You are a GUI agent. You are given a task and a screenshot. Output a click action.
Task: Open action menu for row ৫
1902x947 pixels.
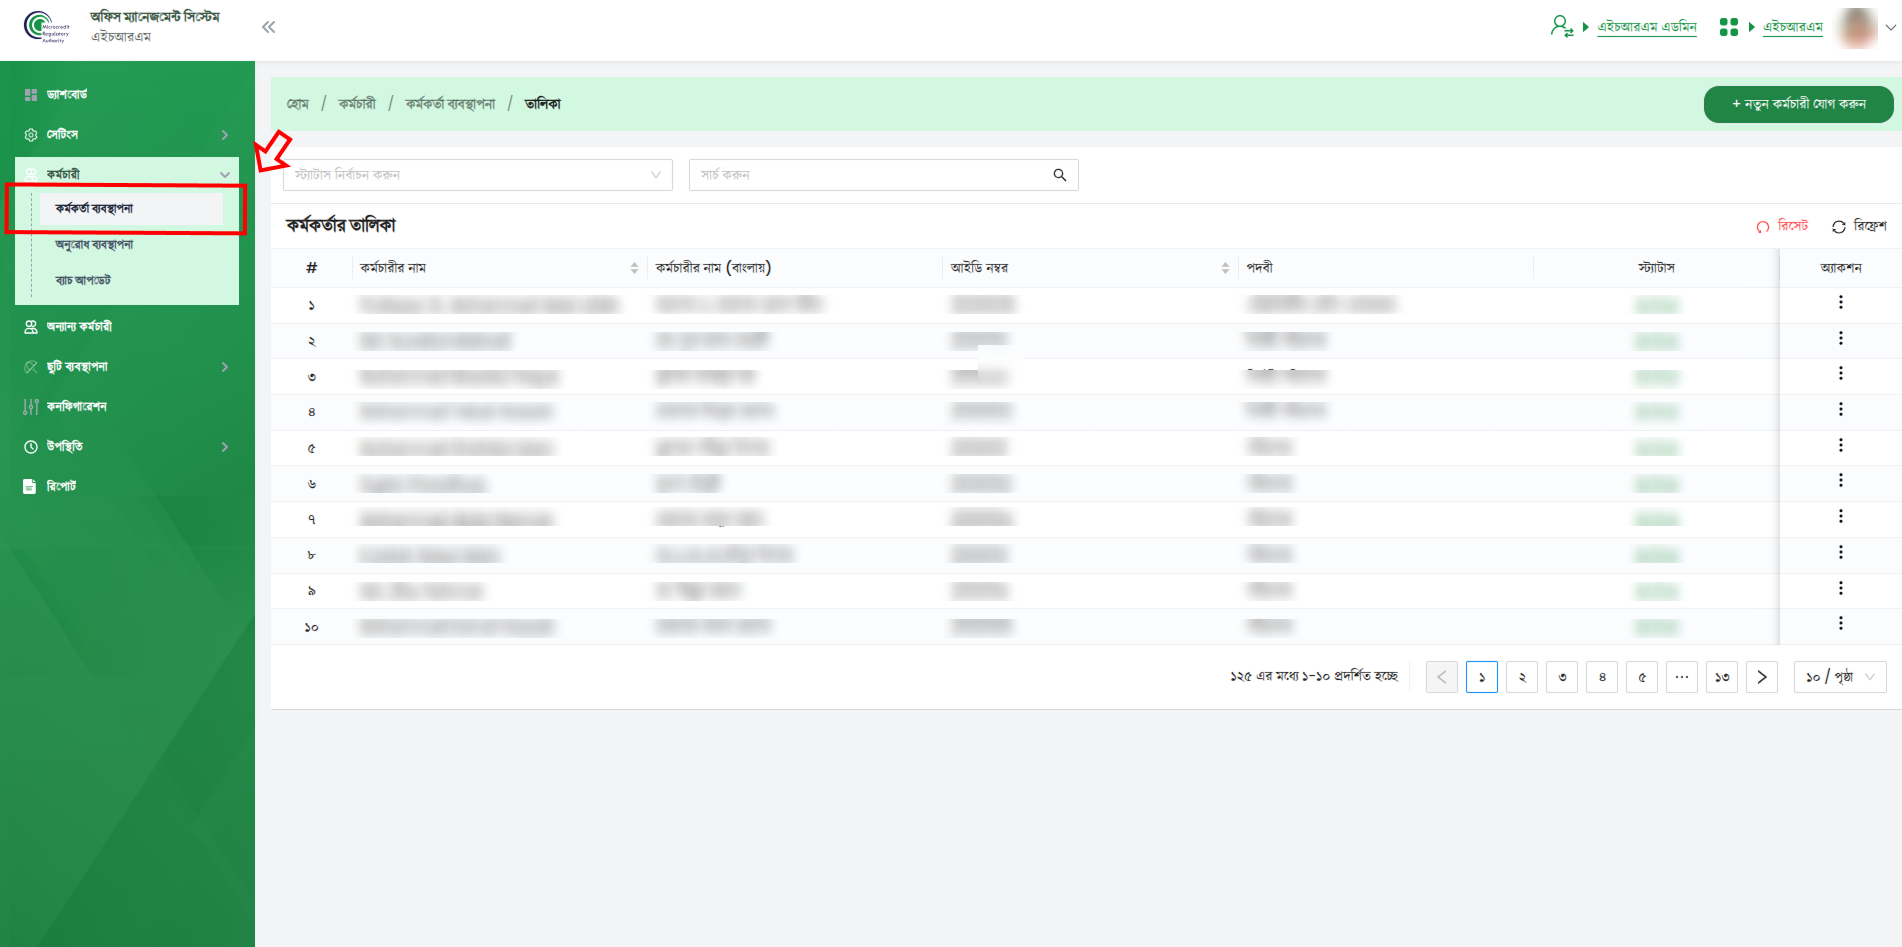[x=1840, y=445]
